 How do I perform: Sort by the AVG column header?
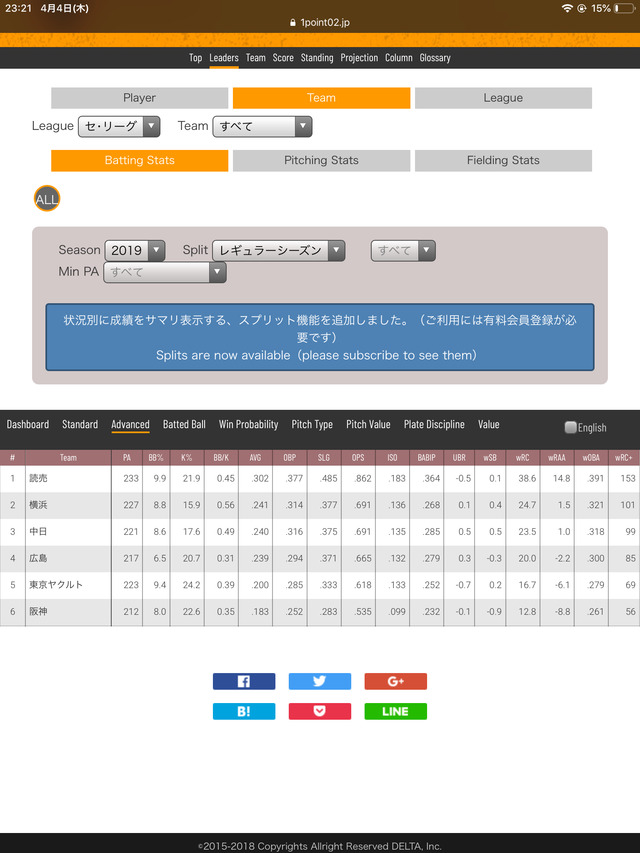pyautogui.click(x=255, y=458)
